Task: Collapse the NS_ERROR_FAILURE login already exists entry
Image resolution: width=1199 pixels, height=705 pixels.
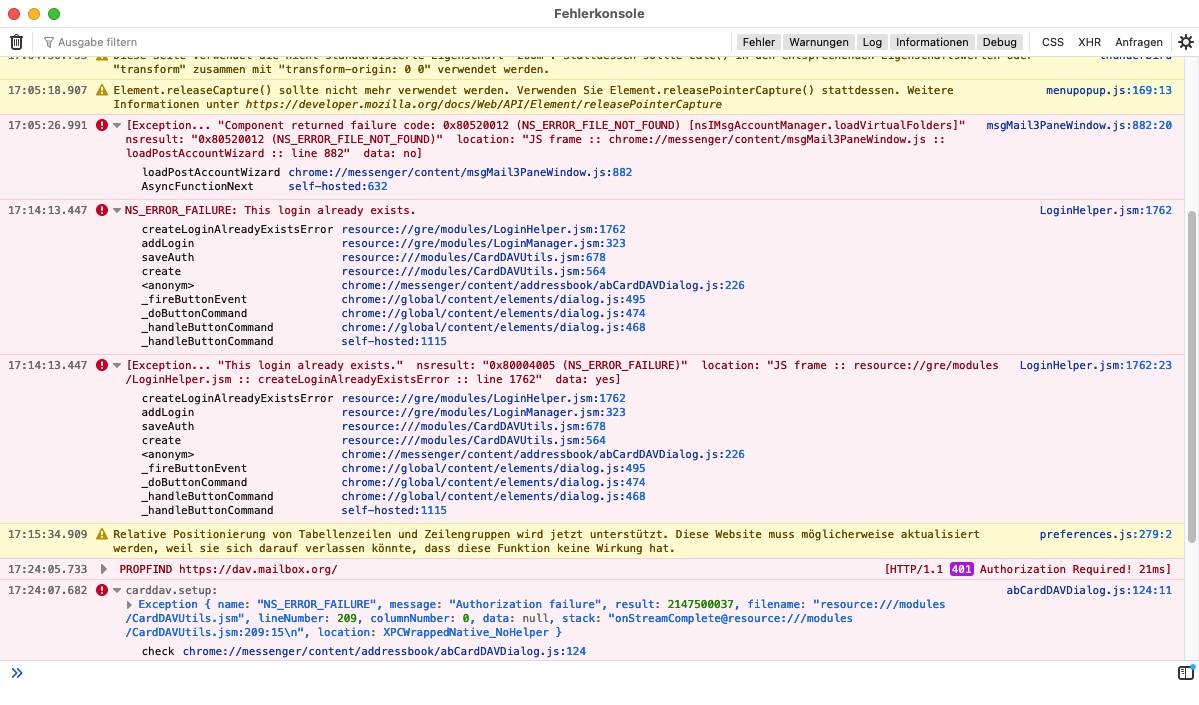Action: (117, 211)
